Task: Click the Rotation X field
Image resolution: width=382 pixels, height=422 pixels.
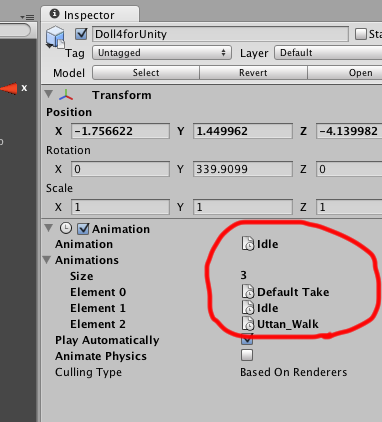Action: pos(120,169)
